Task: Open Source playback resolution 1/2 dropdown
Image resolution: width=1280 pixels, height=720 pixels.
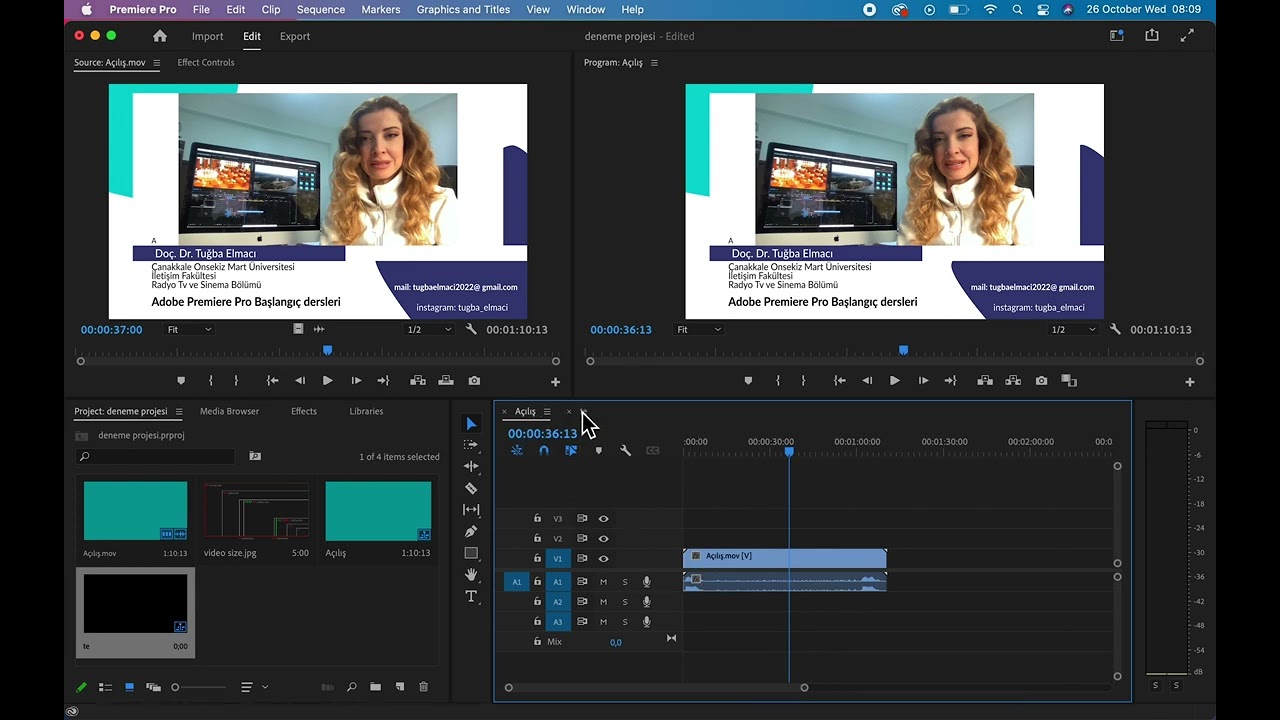Action: [429, 329]
